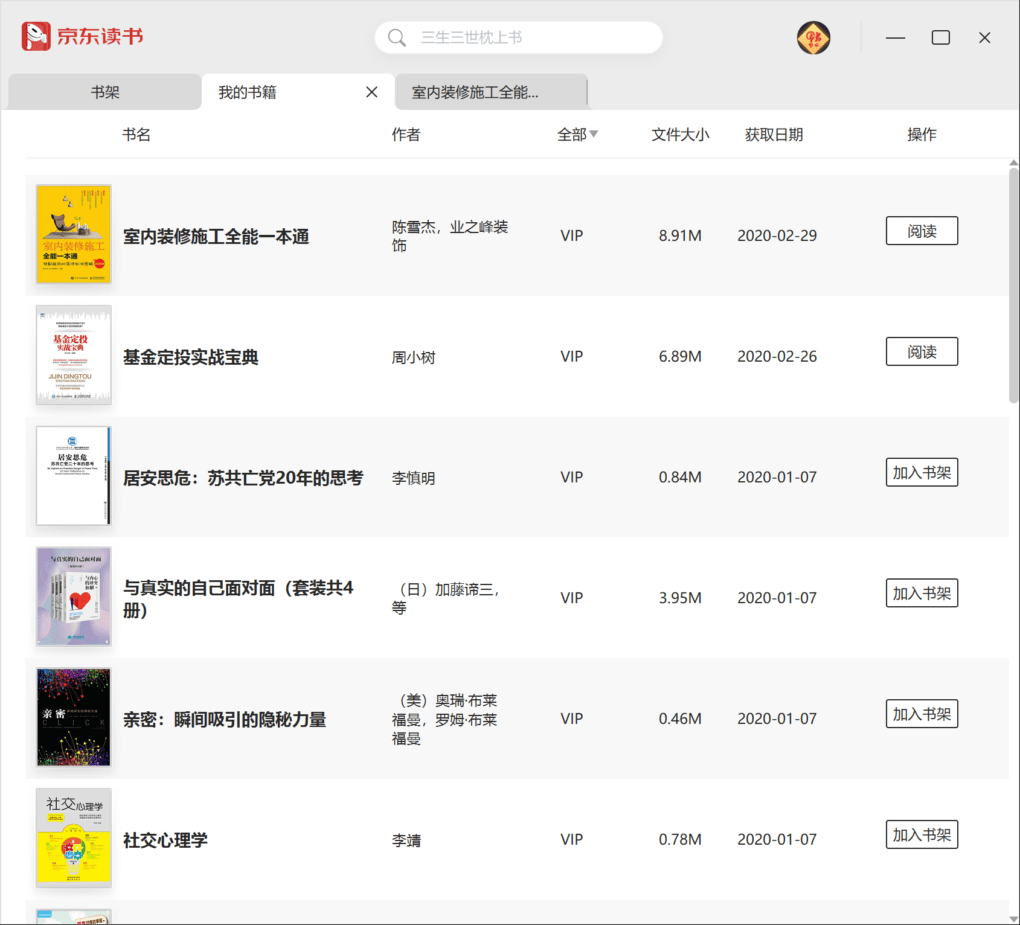Screen dimensions: 1020x925
Task: Switch to the 书架 tab
Action: pos(105,92)
